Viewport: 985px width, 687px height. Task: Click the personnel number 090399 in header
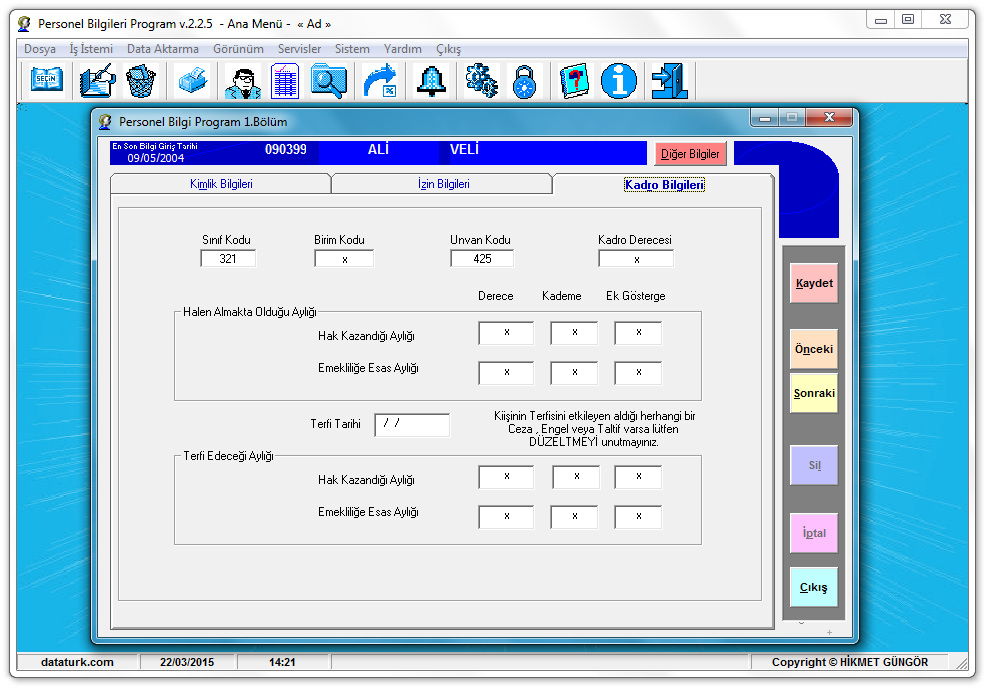(x=286, y=149)
